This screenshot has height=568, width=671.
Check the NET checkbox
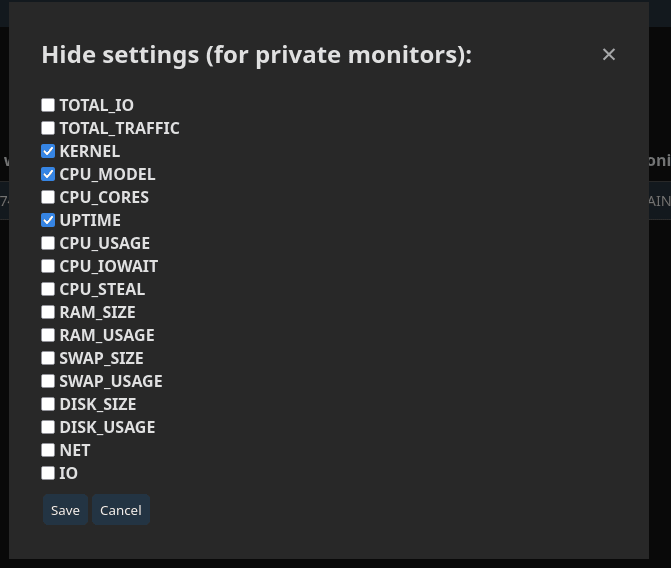click(x=48, y=450)
